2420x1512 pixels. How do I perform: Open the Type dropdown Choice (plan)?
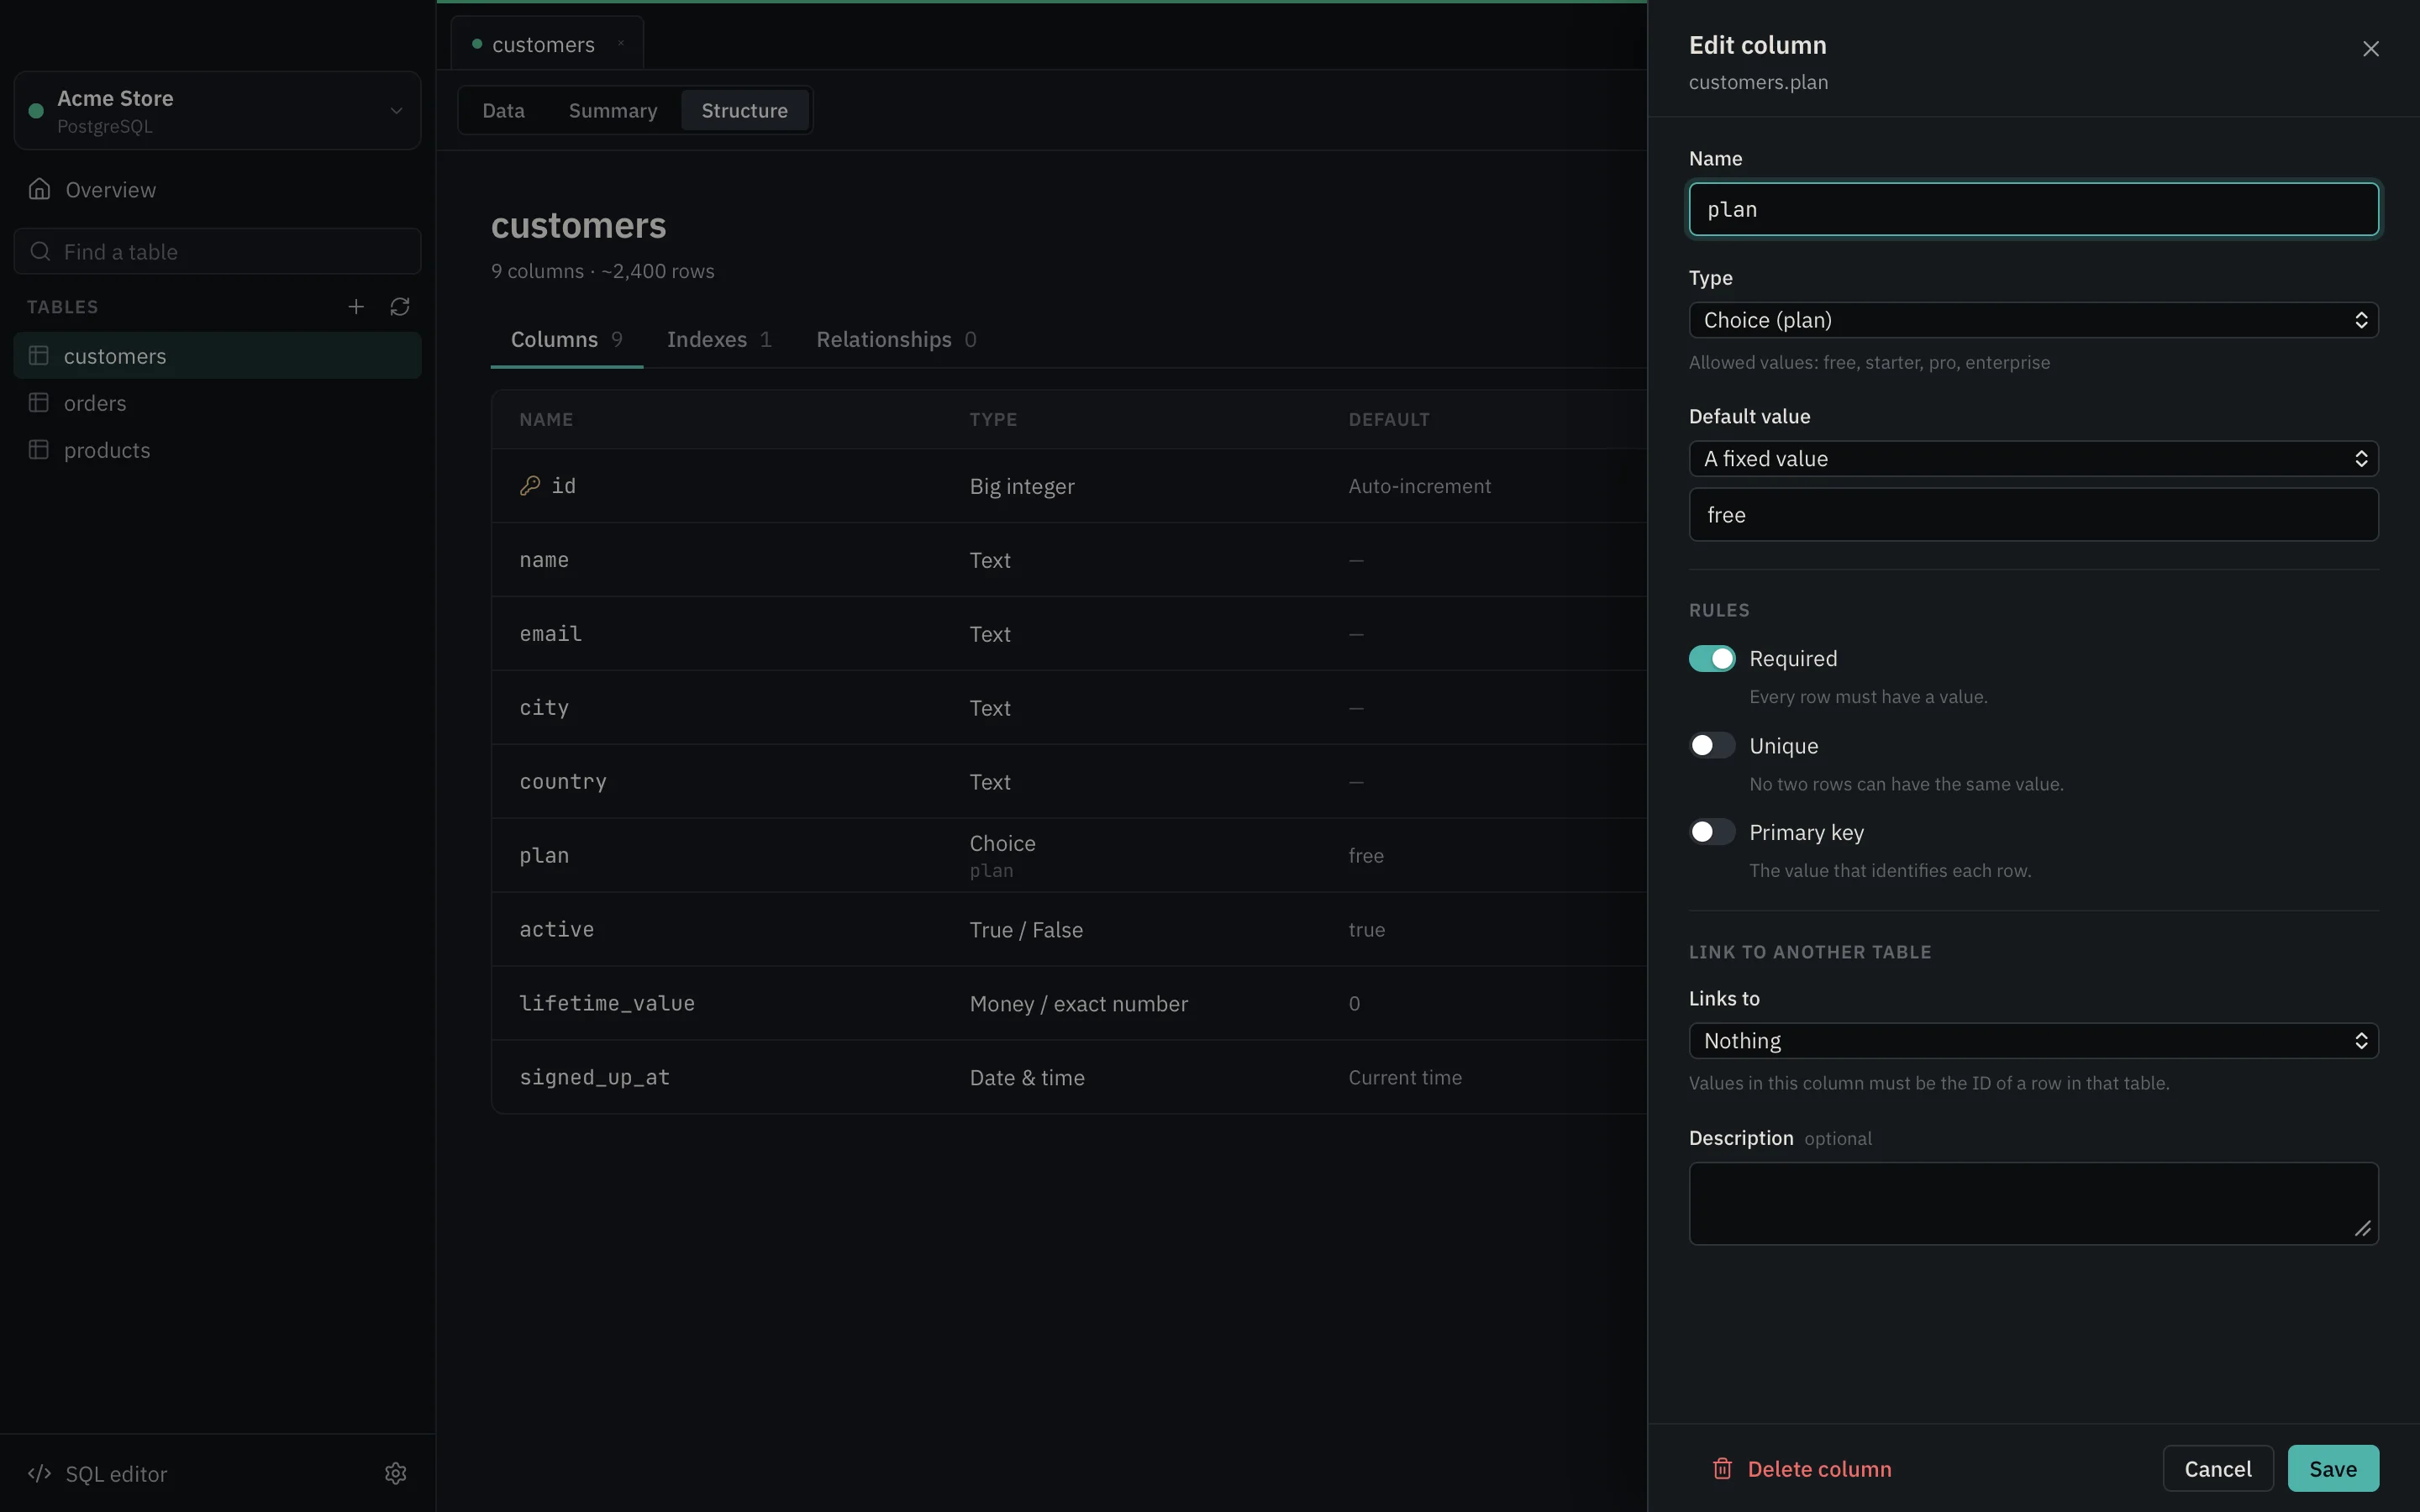click(x=2033, y=320)
